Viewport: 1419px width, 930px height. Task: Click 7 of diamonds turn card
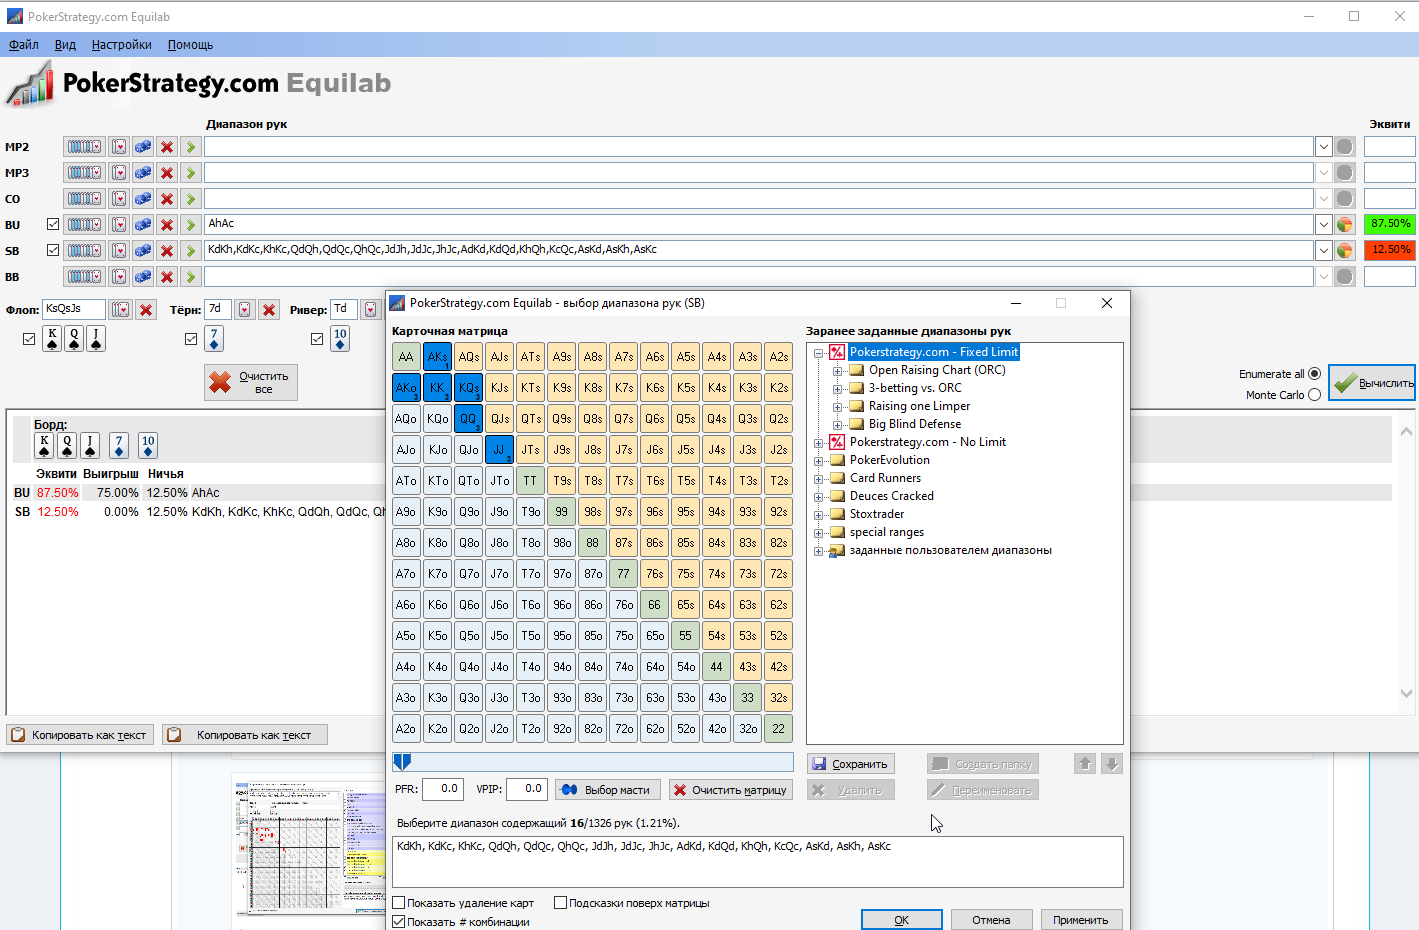[x=214, y=339]
